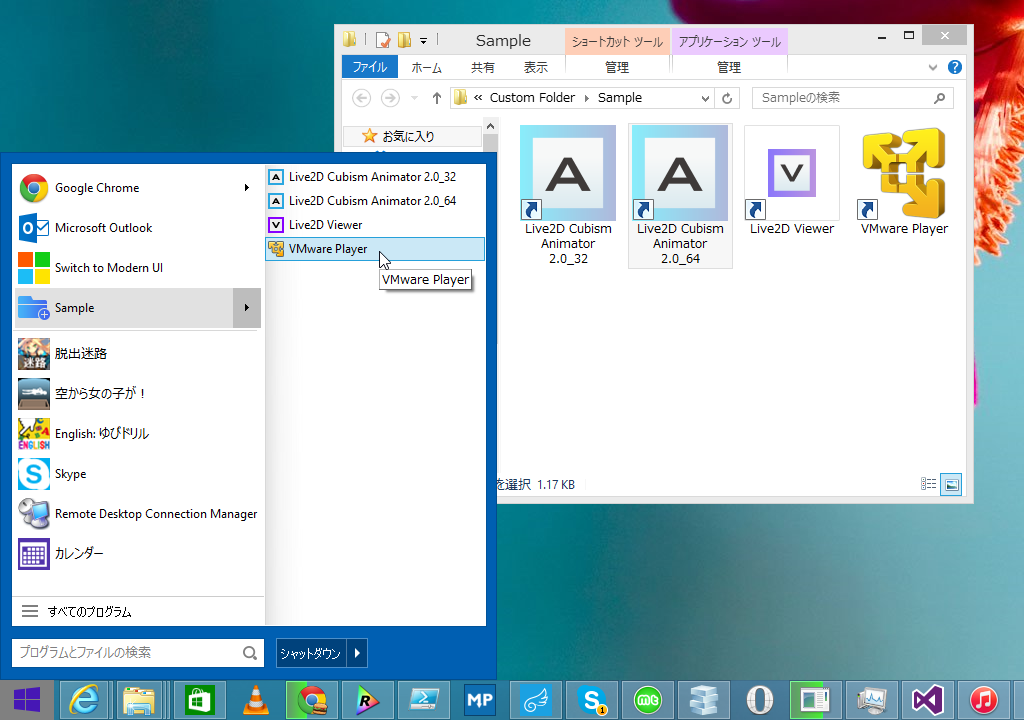Open Windows Store from taskbar
Image resolution: width=1024 pixels, height=720 pixels.
coord(199,700)
